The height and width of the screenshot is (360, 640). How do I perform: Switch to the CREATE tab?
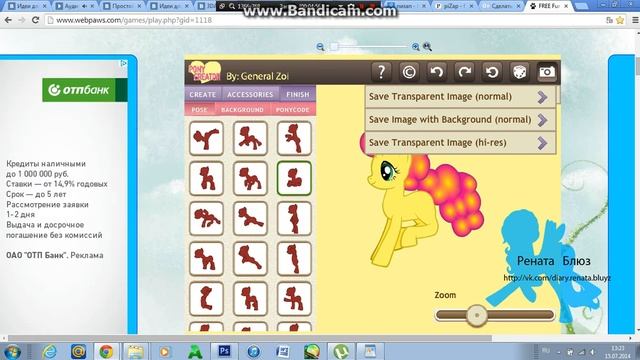coord(202,94)
